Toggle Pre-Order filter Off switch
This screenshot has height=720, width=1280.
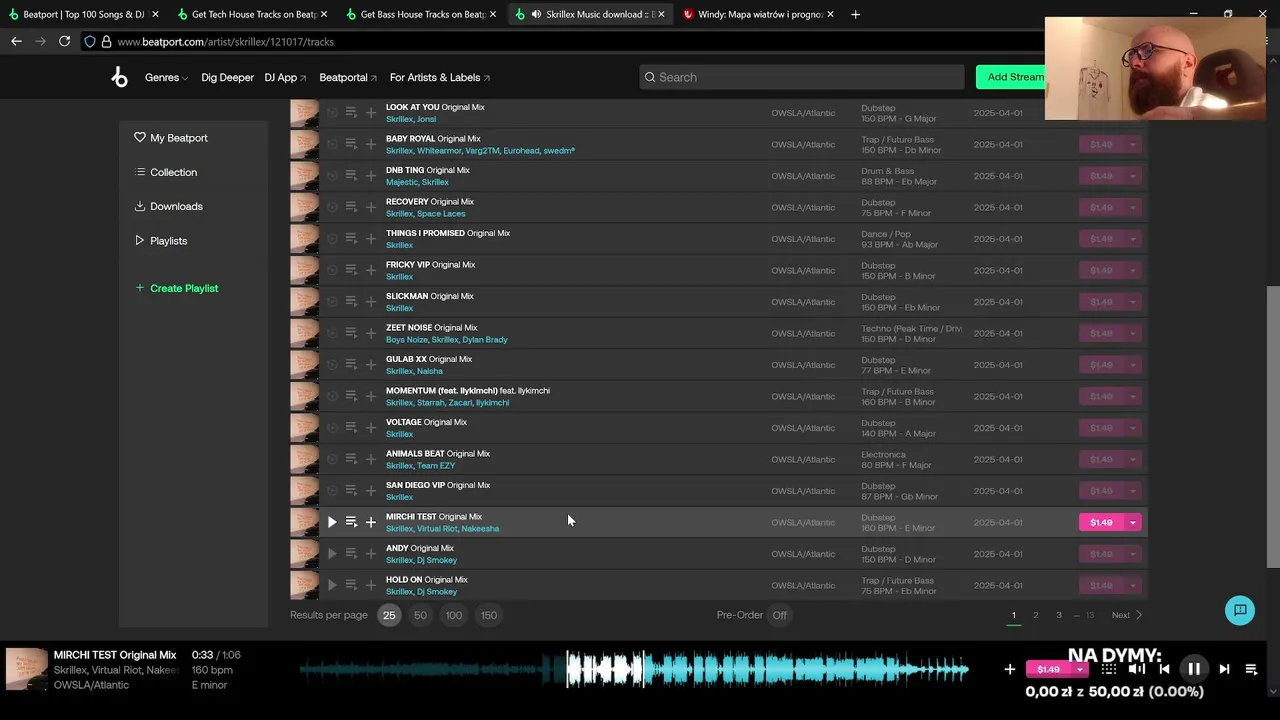click(x=780, y=615)
